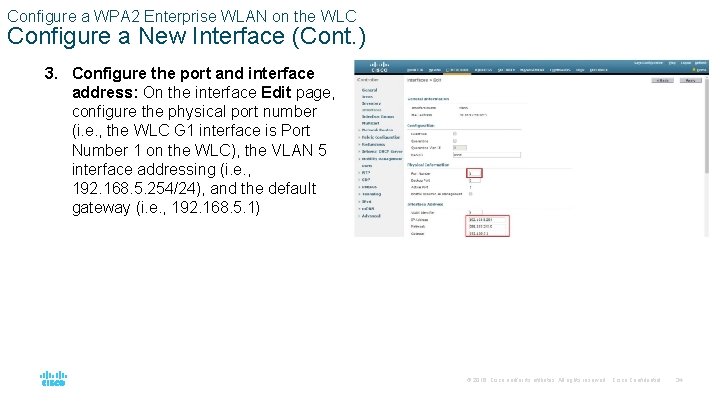Click the Save Configuration link
720x405 pixels.
click(x=648, y=63)
